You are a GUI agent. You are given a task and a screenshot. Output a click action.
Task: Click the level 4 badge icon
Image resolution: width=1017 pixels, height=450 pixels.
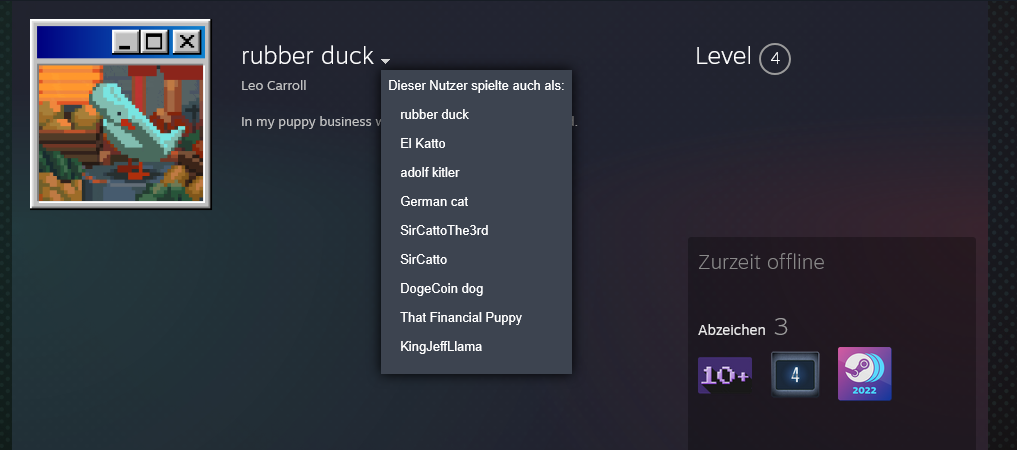[795, 375]
